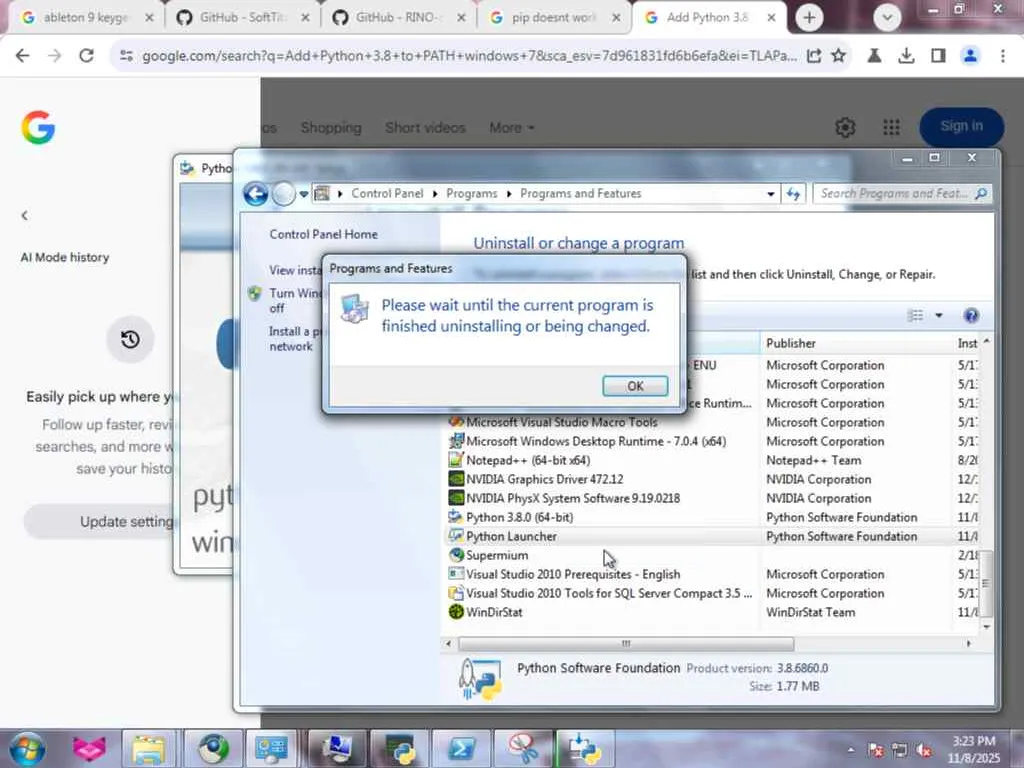The height and width of the screenshot is (768, 1024).
Task: Select Microsoft Visual Studio Macro Tools entry
Action: pos(712,423)
